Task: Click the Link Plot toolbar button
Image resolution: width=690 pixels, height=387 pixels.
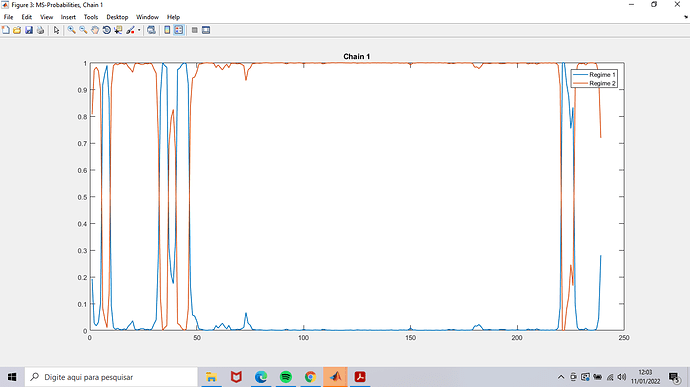Action: pyautogui.click(x=151, y=30)
